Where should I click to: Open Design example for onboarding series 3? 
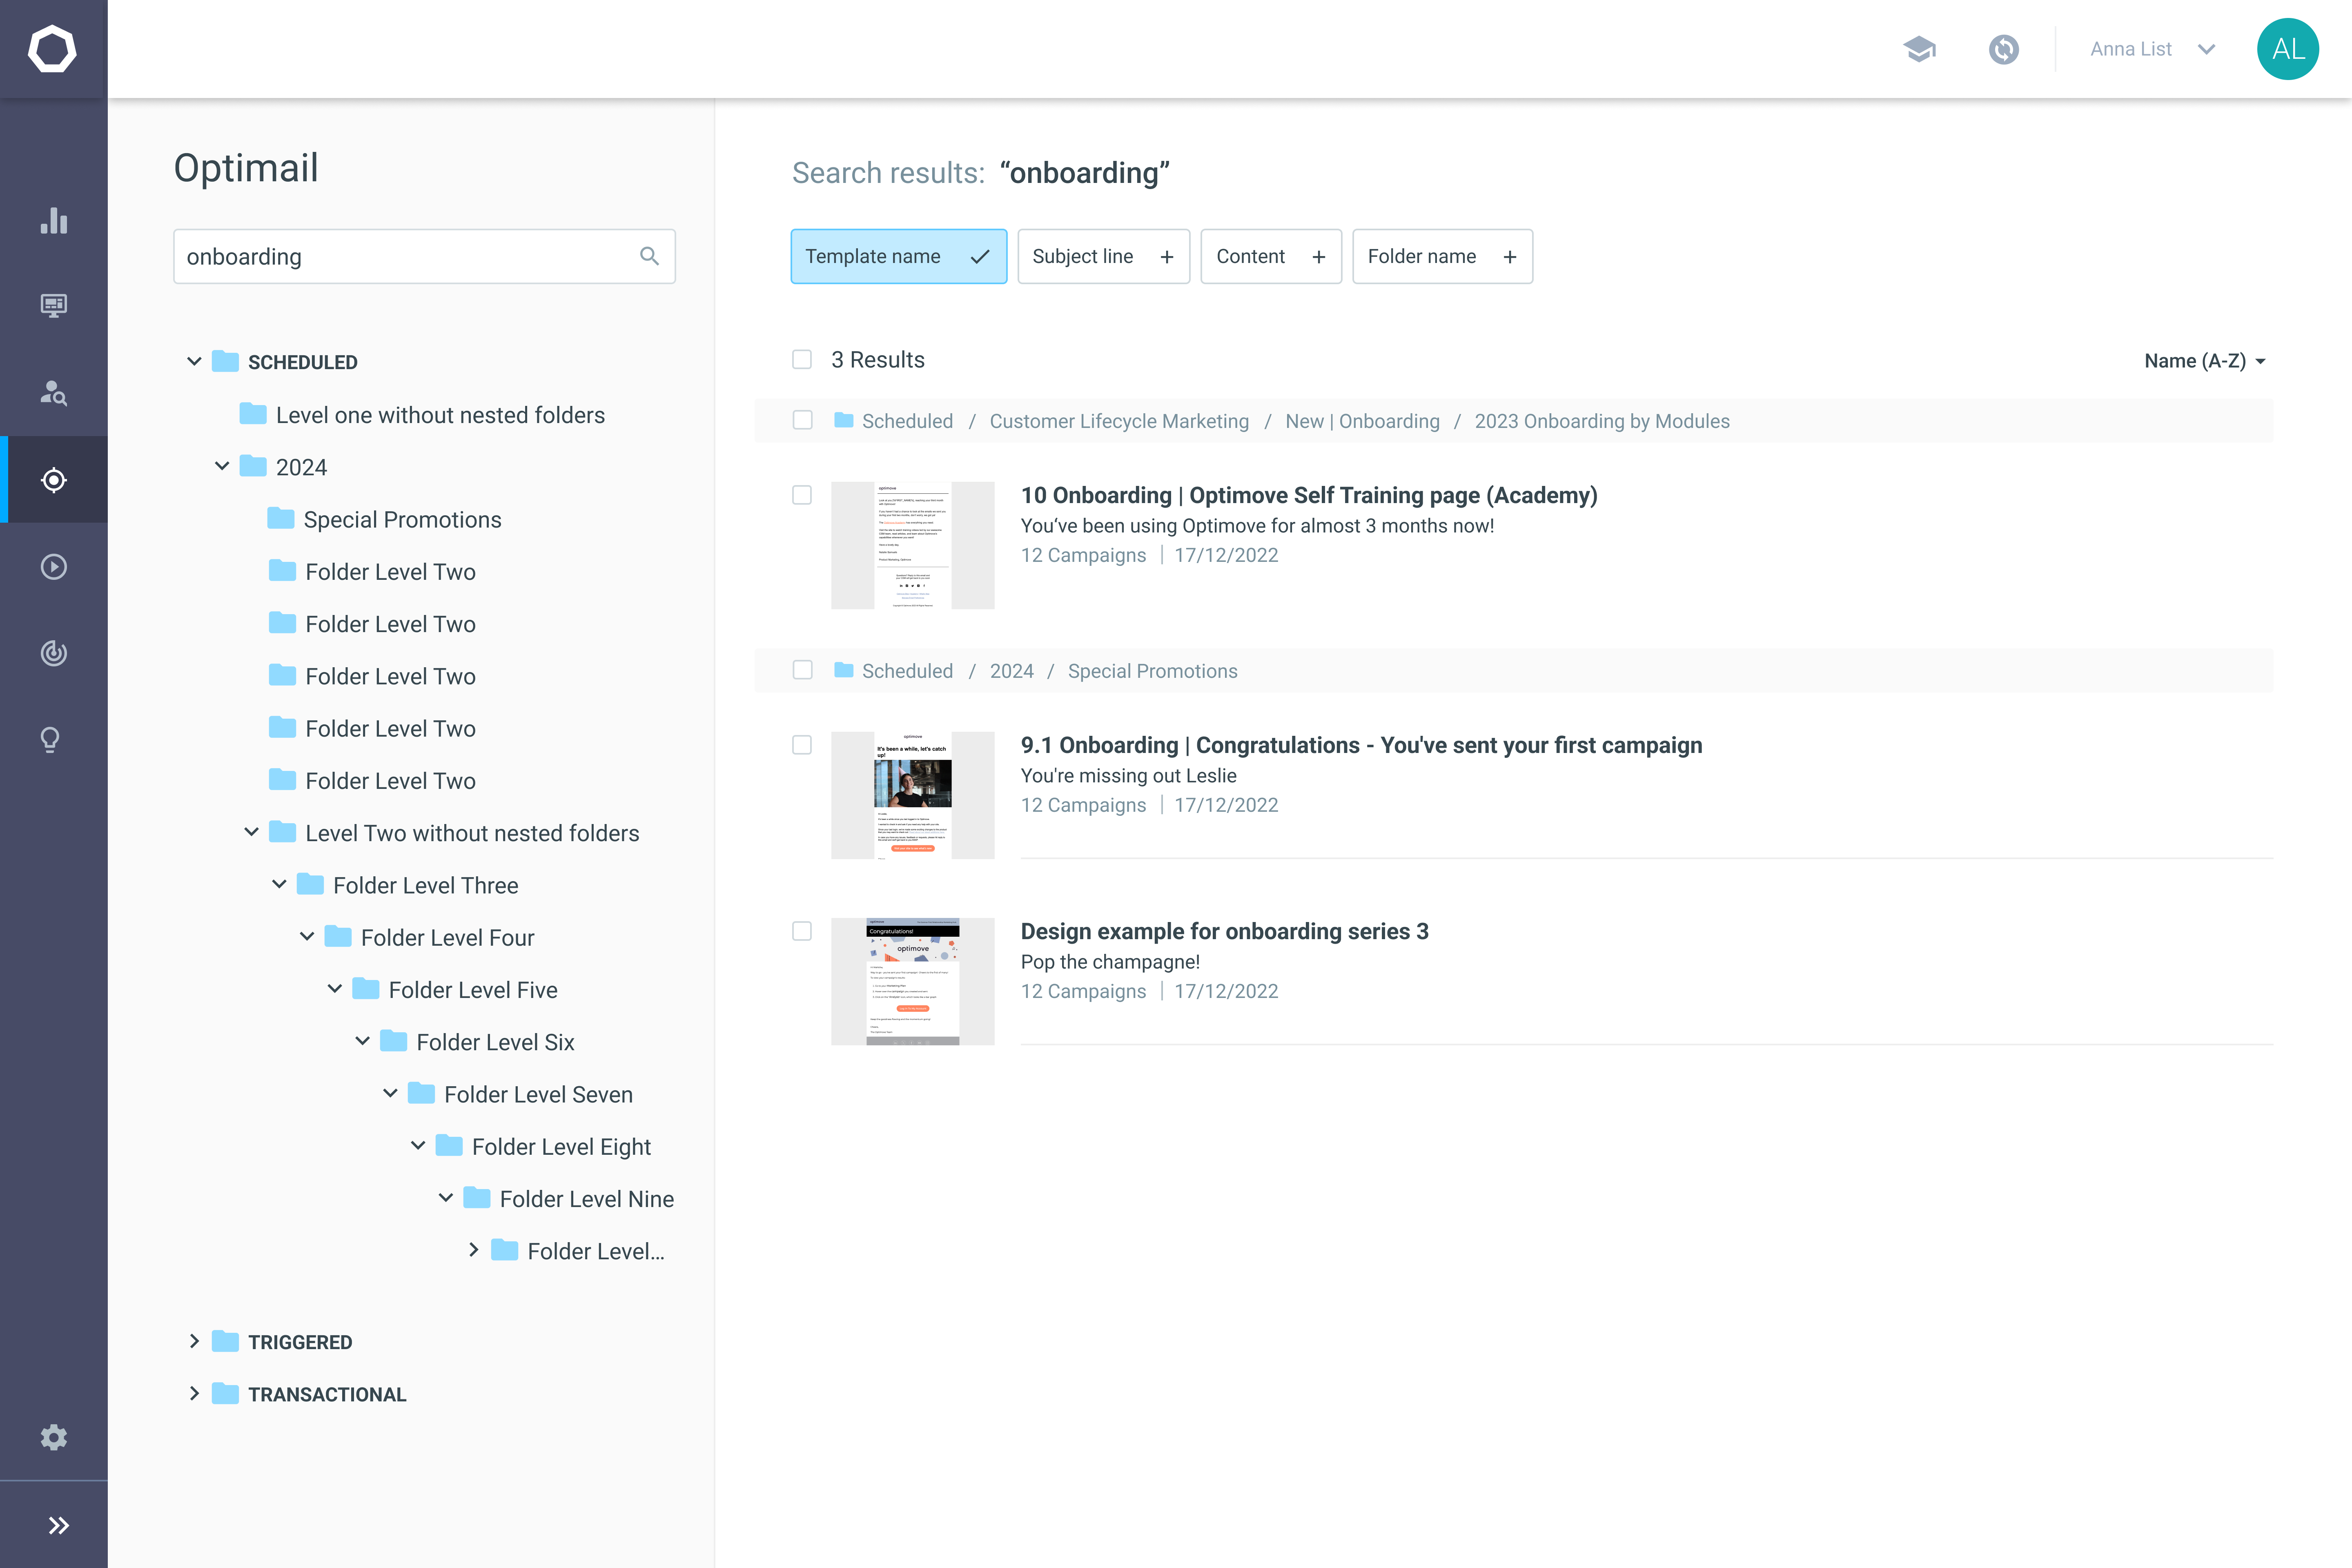(1224, 931)
